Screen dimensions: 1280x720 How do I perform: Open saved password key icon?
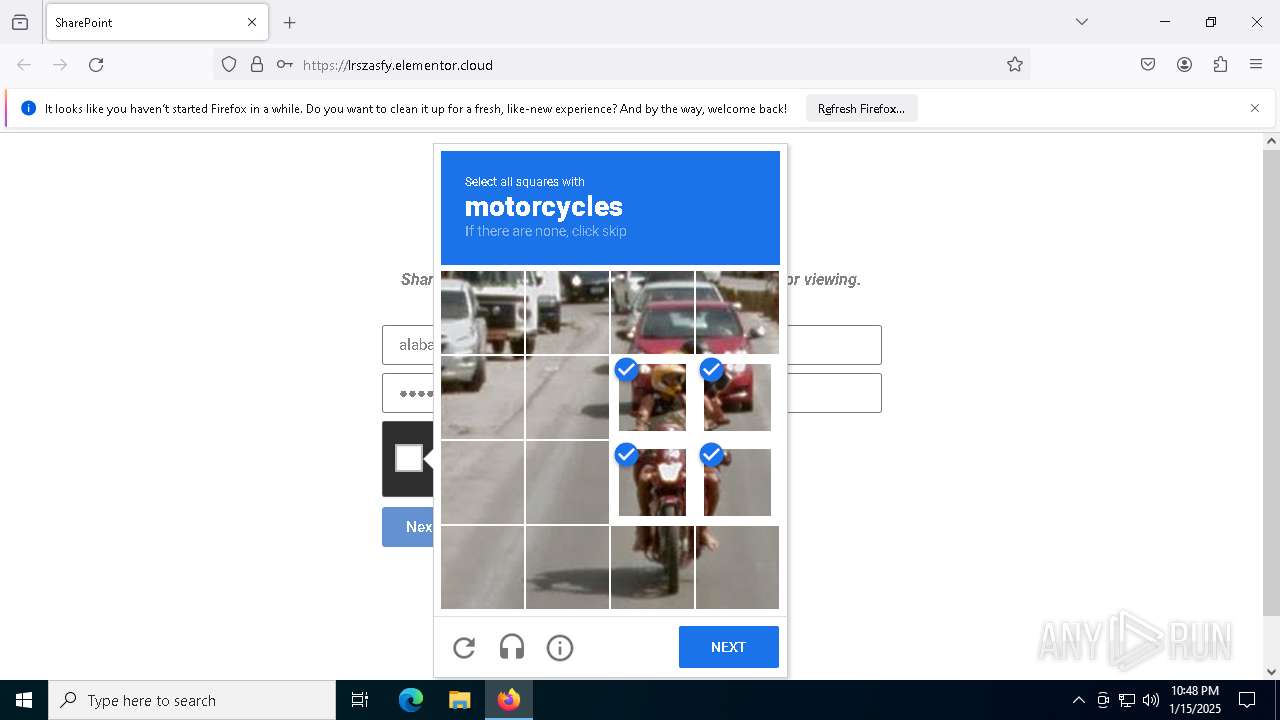285,65
